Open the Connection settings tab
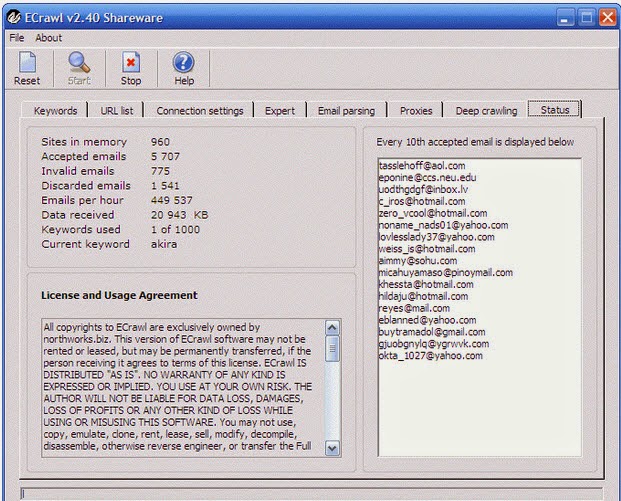Screen dimensions: 621x501 click(x=200, y=110)
